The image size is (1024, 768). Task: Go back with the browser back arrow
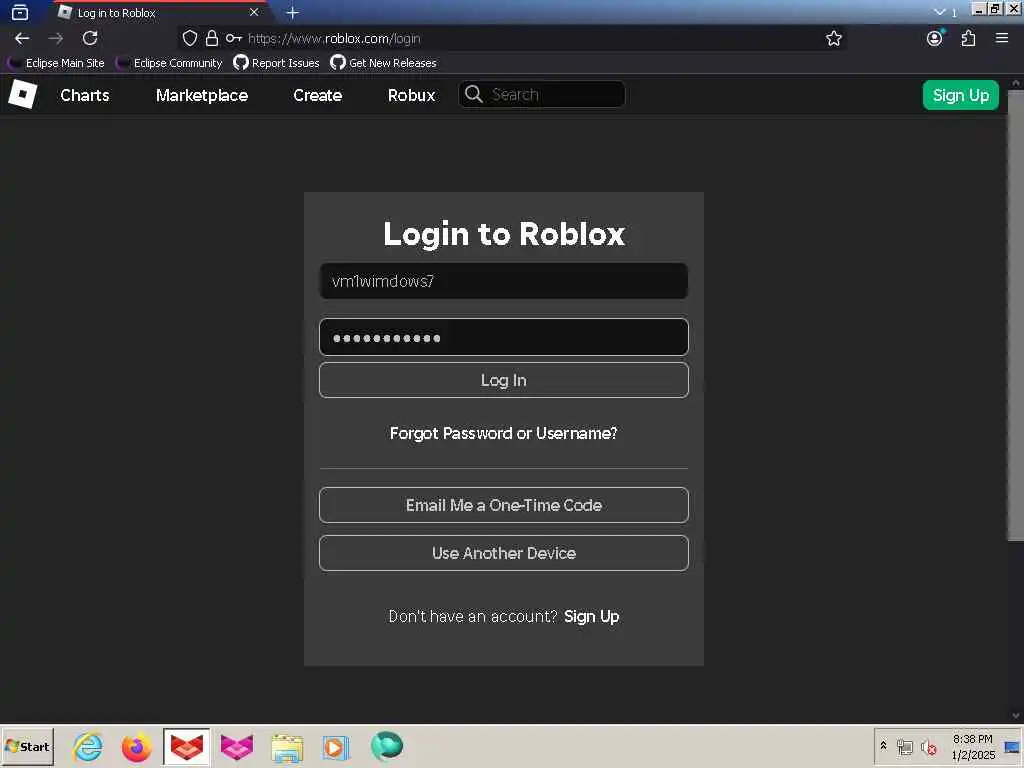[22, 39]
